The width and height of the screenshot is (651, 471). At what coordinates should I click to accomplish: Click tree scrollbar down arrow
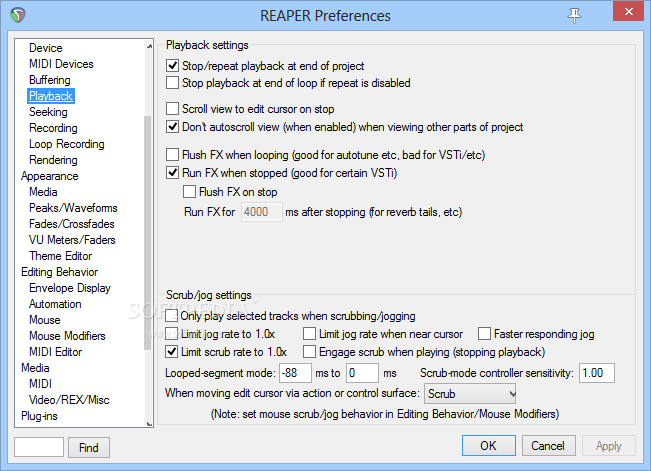[149, 423]
